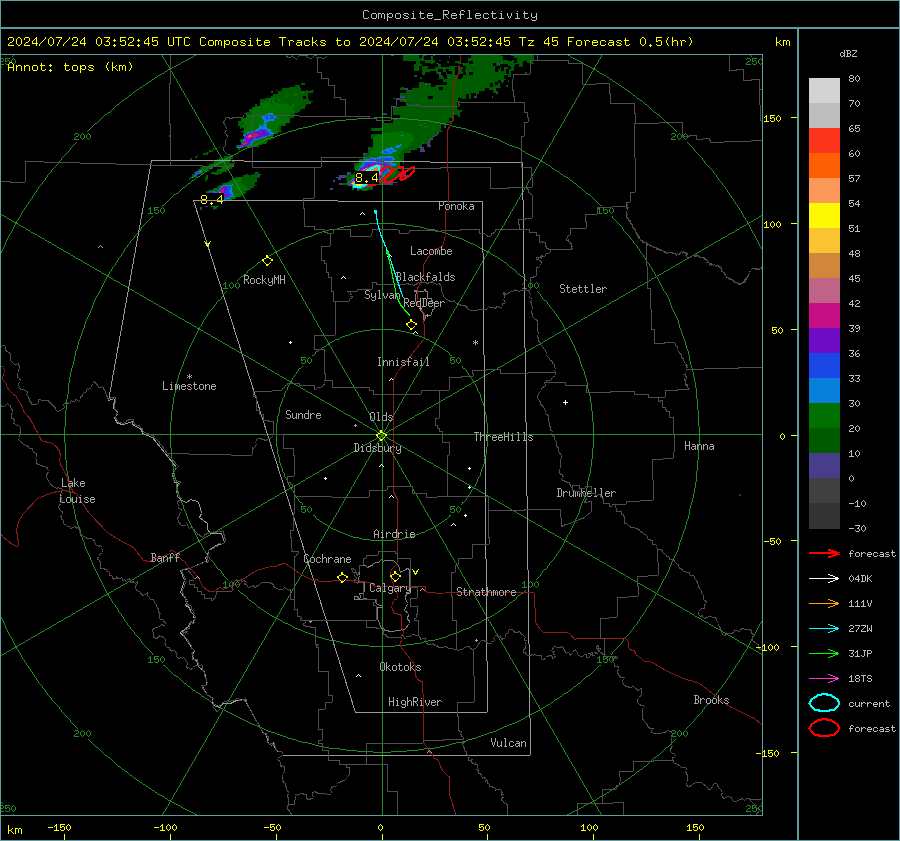
Task: Click the Blackfalds town label
Action: pyautogui.click(x=425, y=277)
